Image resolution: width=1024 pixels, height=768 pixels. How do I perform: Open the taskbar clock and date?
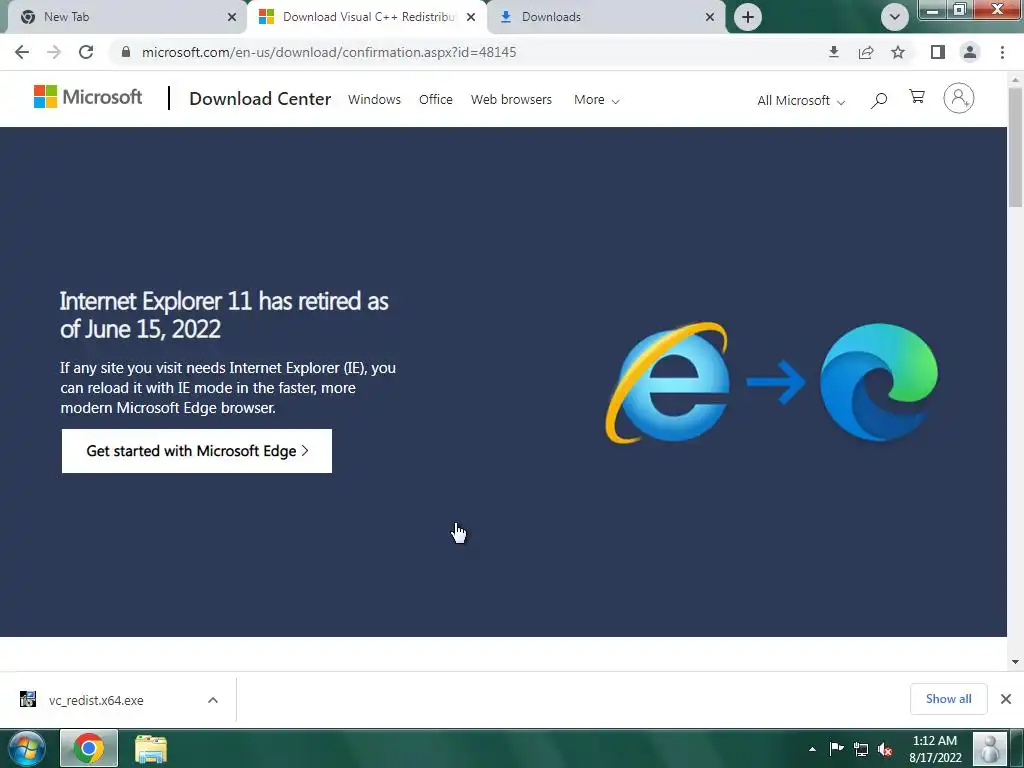(x=935, y=749)
